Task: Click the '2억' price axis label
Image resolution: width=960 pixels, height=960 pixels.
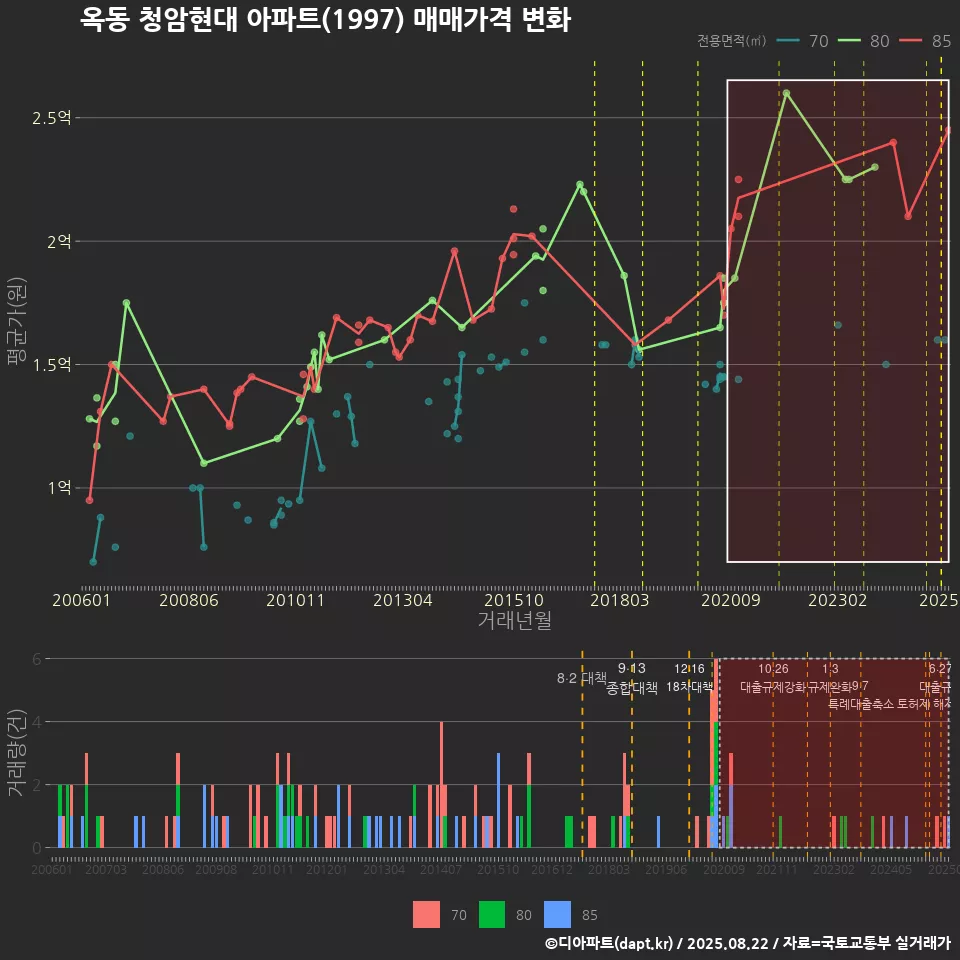Action: coord(59,241)
